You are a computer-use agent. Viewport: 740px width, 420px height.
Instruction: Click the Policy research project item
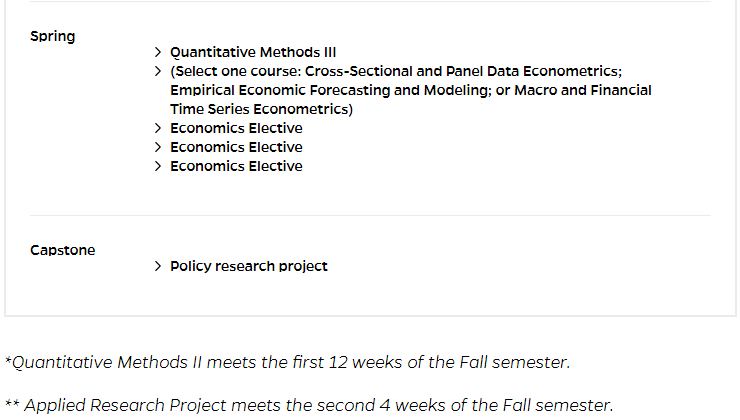point(249,266)
